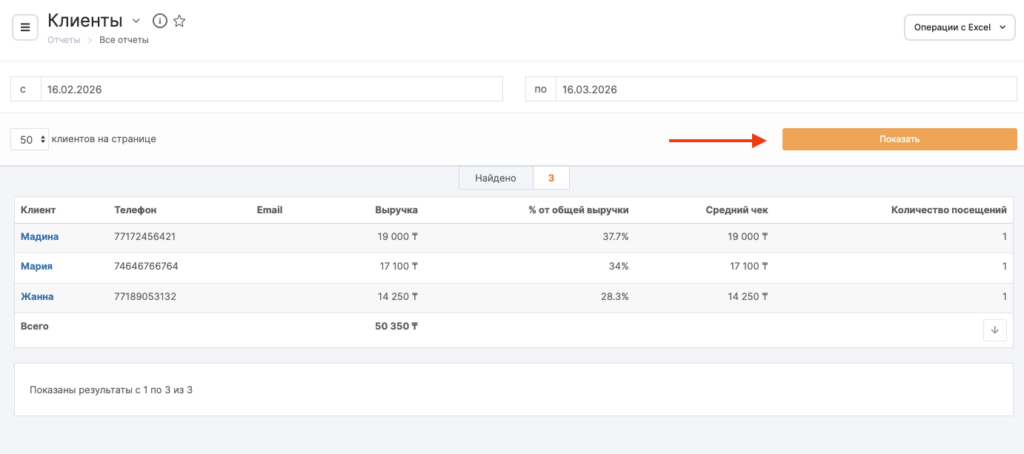This screenshot has height=454, width=1024.
Task: Click the start date field 16.02.2026
Action: [270, 89]
